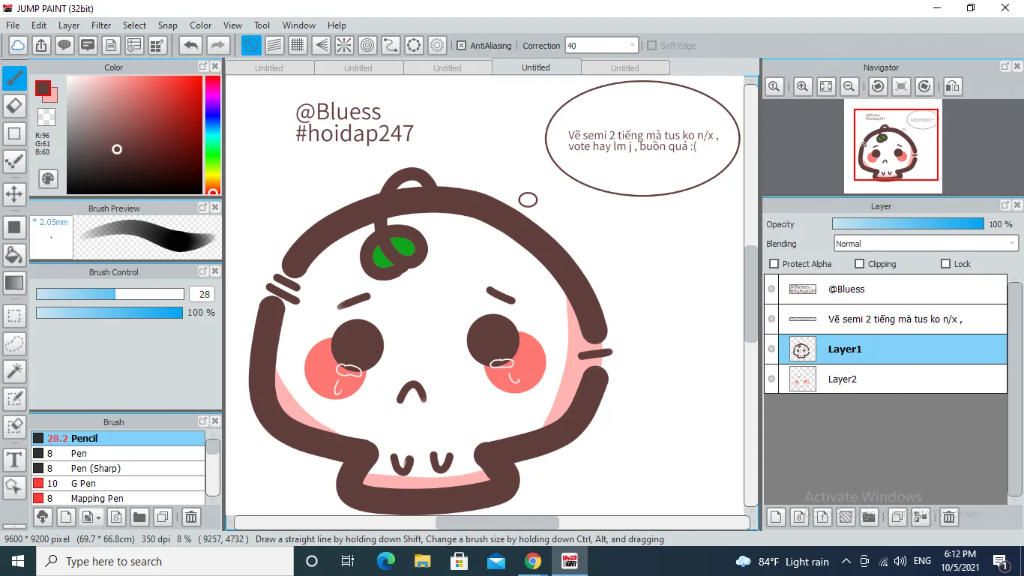Select the Text tool

click(x=14, y=460)
